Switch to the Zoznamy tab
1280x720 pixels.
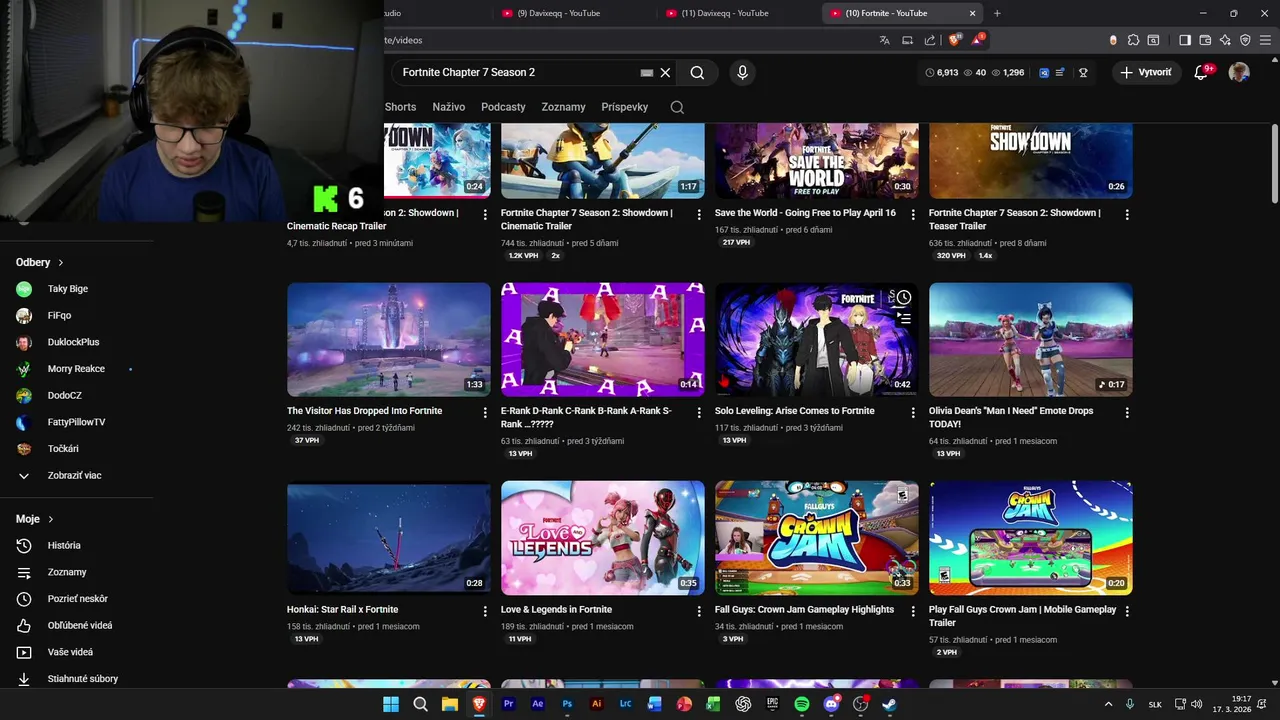pyautogui.click(x=563, y=107)
